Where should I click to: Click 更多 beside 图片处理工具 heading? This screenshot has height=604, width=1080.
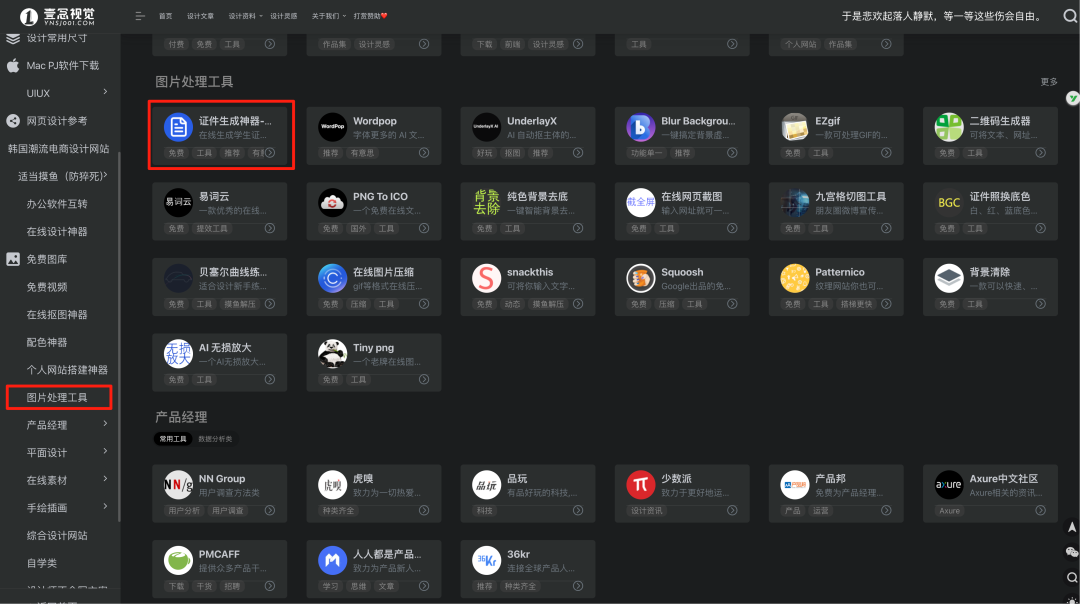(x=1049, y=81)
